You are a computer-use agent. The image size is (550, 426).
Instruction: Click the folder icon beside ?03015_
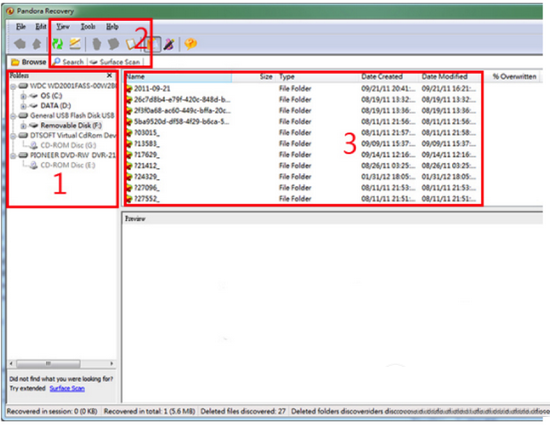[x=129, y=133]
